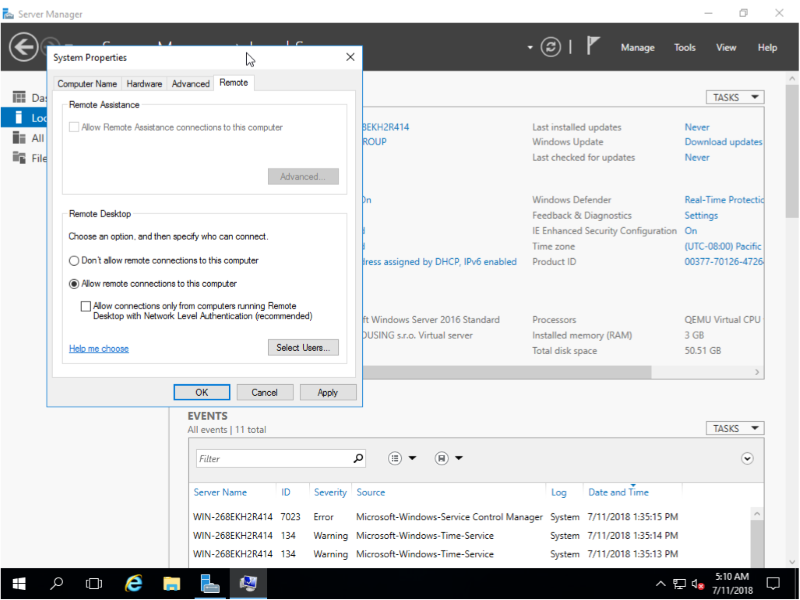The image size is (800, 600).
Task: Launch Internet Explorer from taskbar
Action: 134,583
